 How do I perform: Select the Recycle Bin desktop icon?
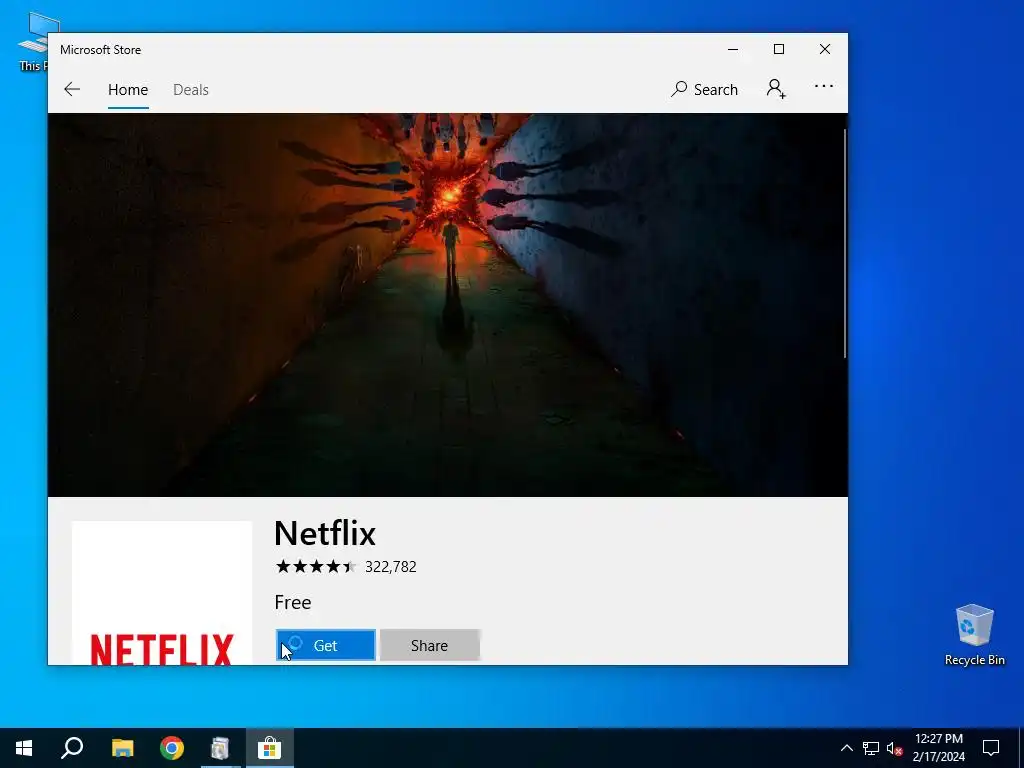(974, 634)
